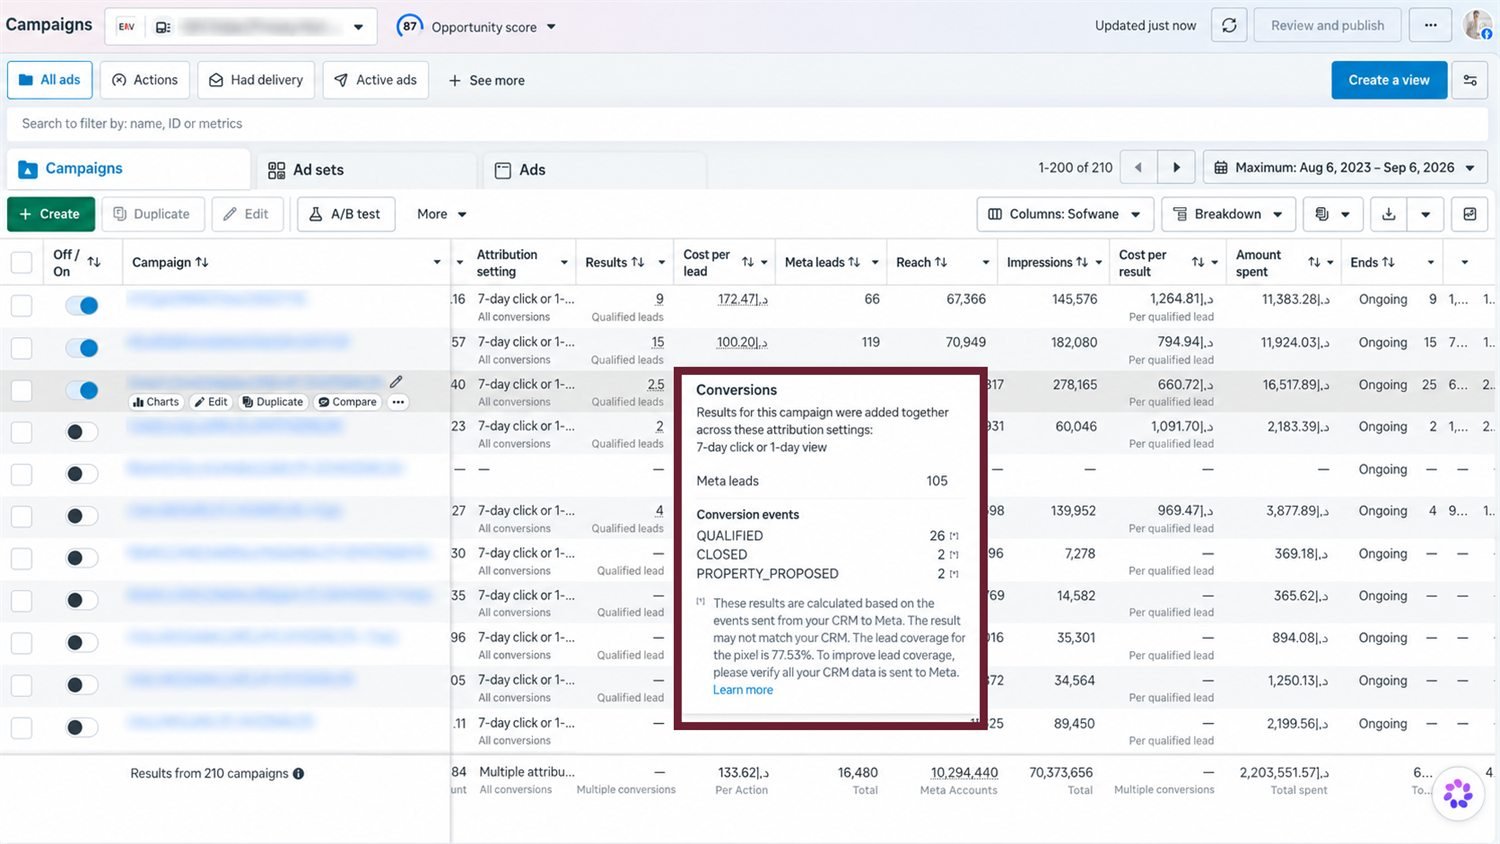
Task: Open the Breakdown dropdown
Action: pyautogui.click(x=1228, y=214)
